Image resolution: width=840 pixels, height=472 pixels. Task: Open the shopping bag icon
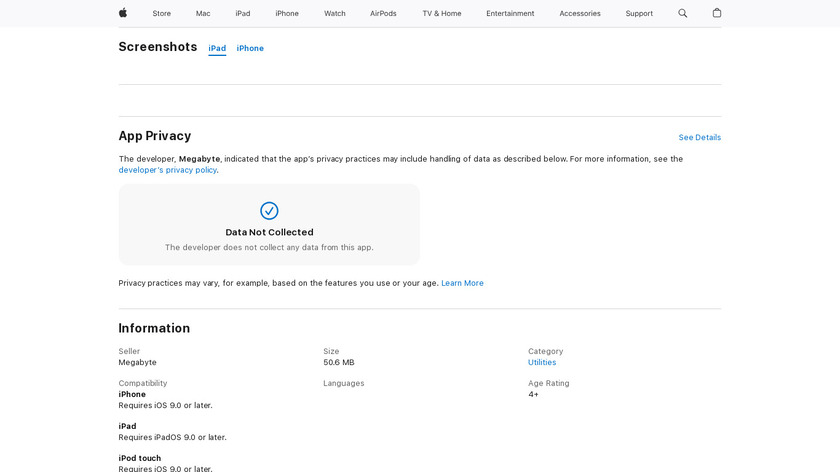coord(716,13)
